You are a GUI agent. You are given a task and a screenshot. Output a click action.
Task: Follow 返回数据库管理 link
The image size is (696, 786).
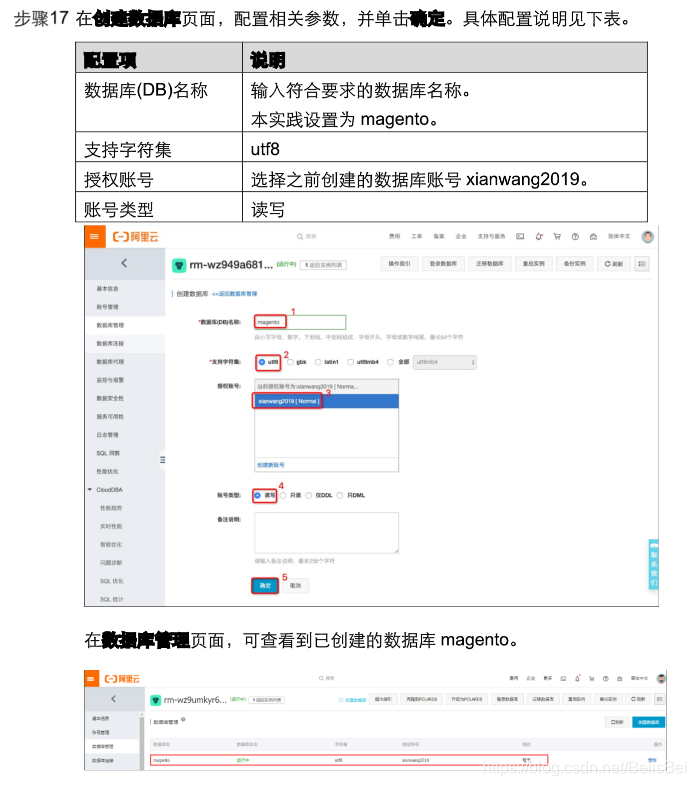(235, 294)
